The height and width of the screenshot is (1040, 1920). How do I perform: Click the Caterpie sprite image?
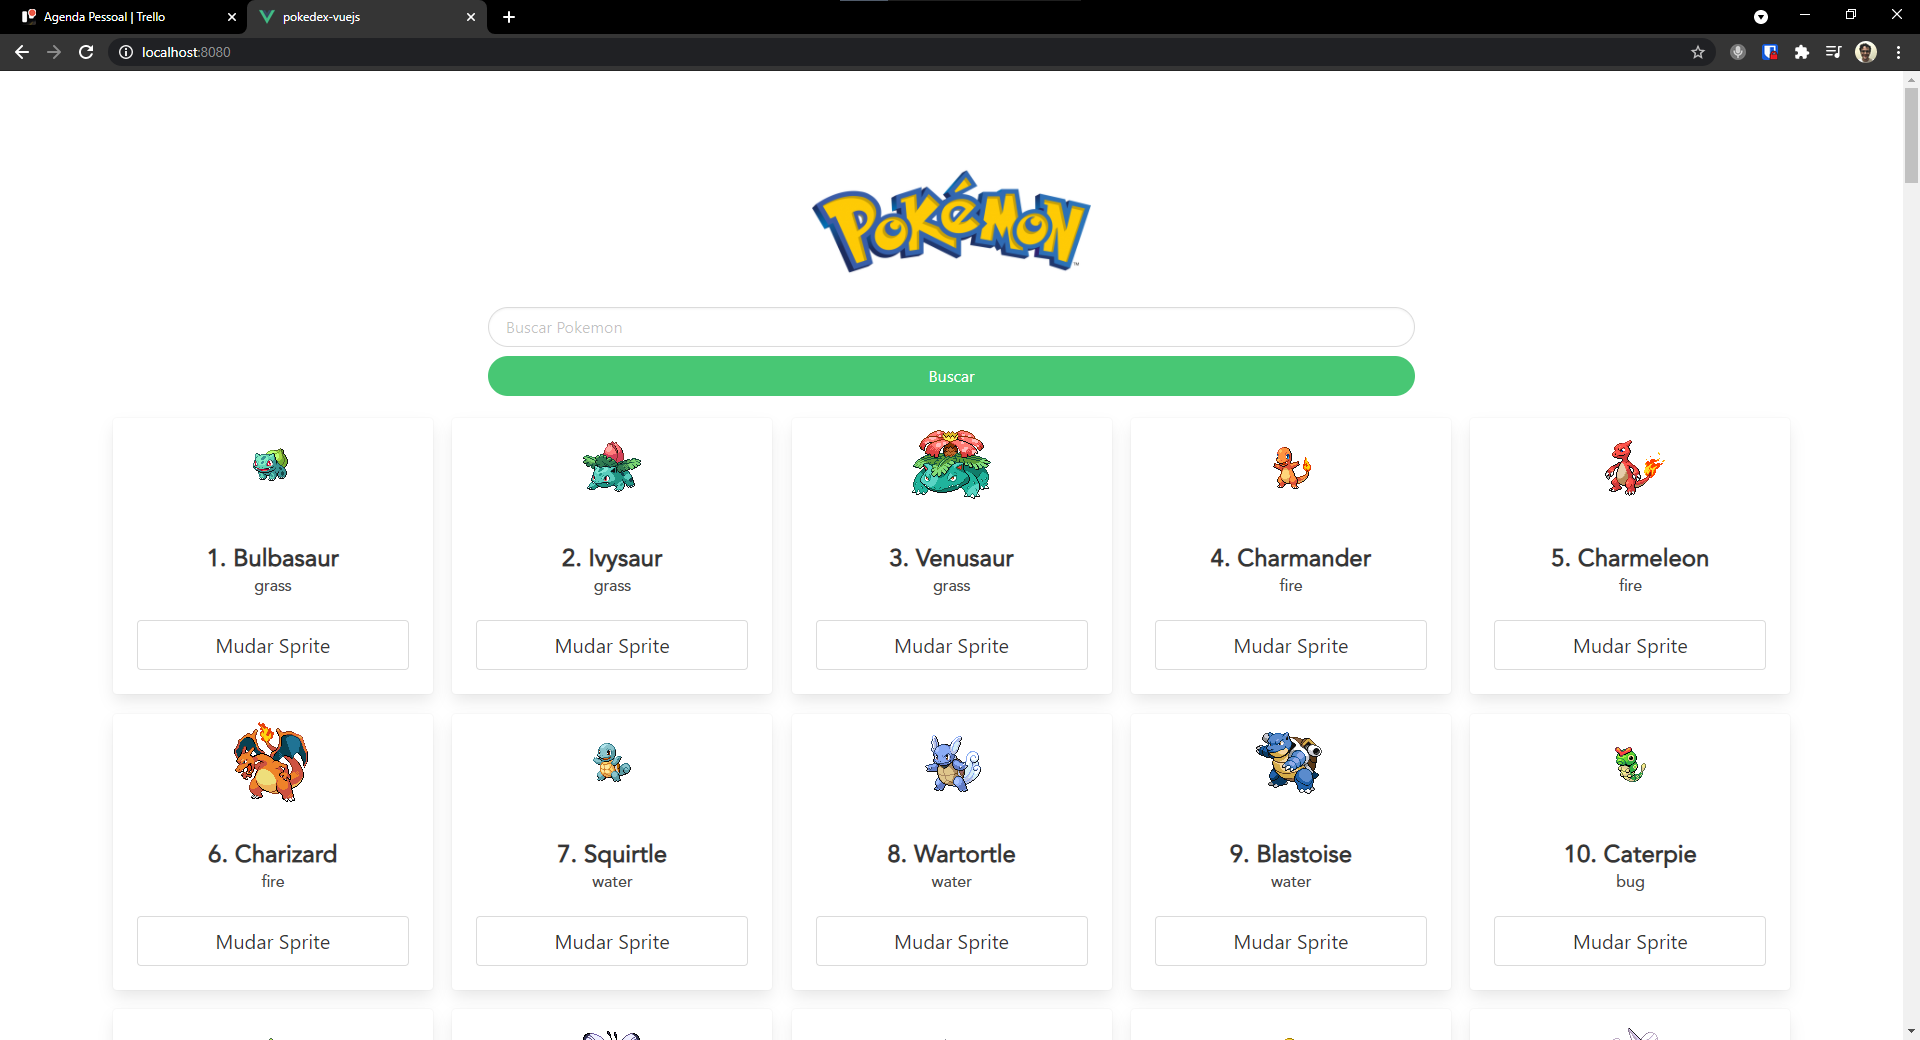[1630, 764]
